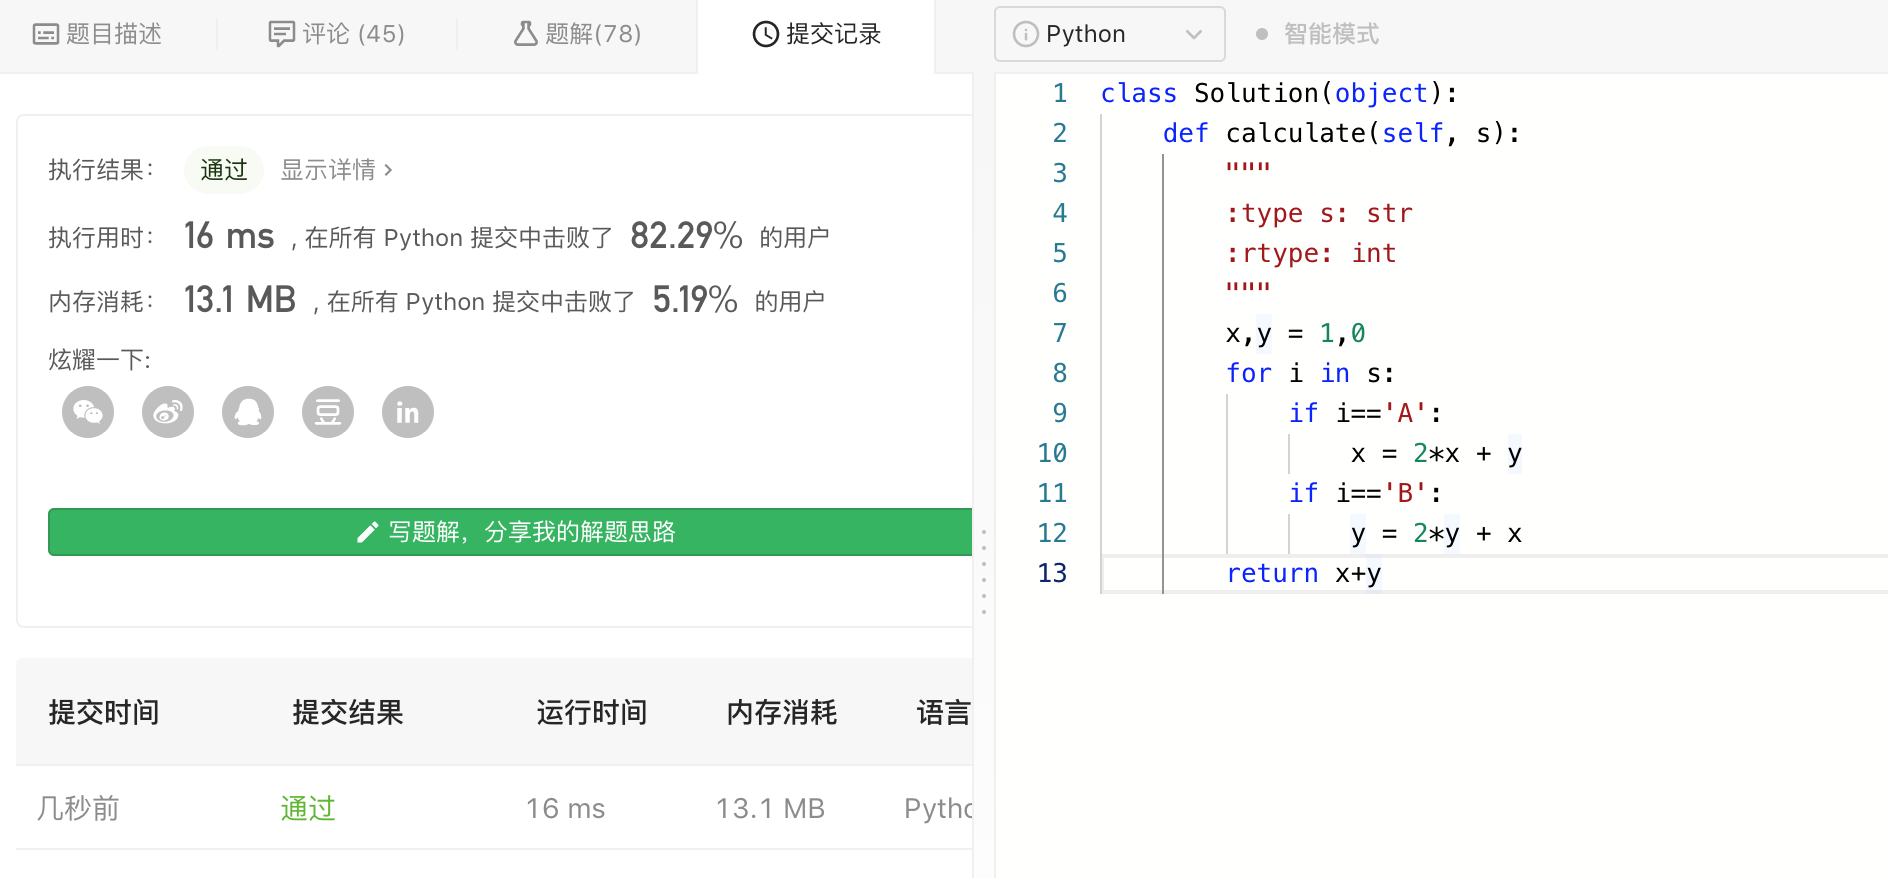Click the 通过 status badge beside 执行结果
The image size is (1888, 878).
[224, 170]
